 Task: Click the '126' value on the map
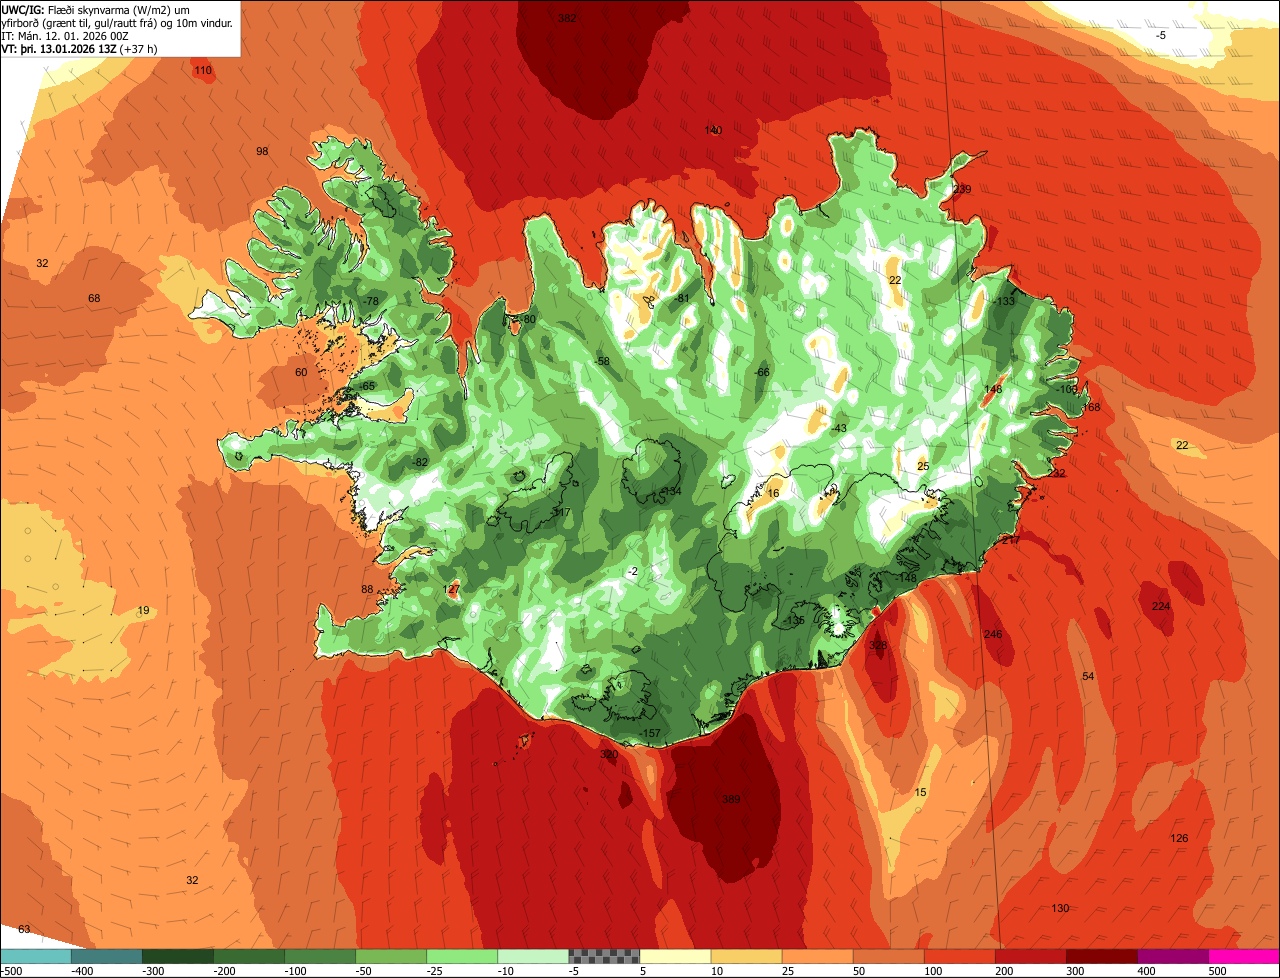[1179, 838]
